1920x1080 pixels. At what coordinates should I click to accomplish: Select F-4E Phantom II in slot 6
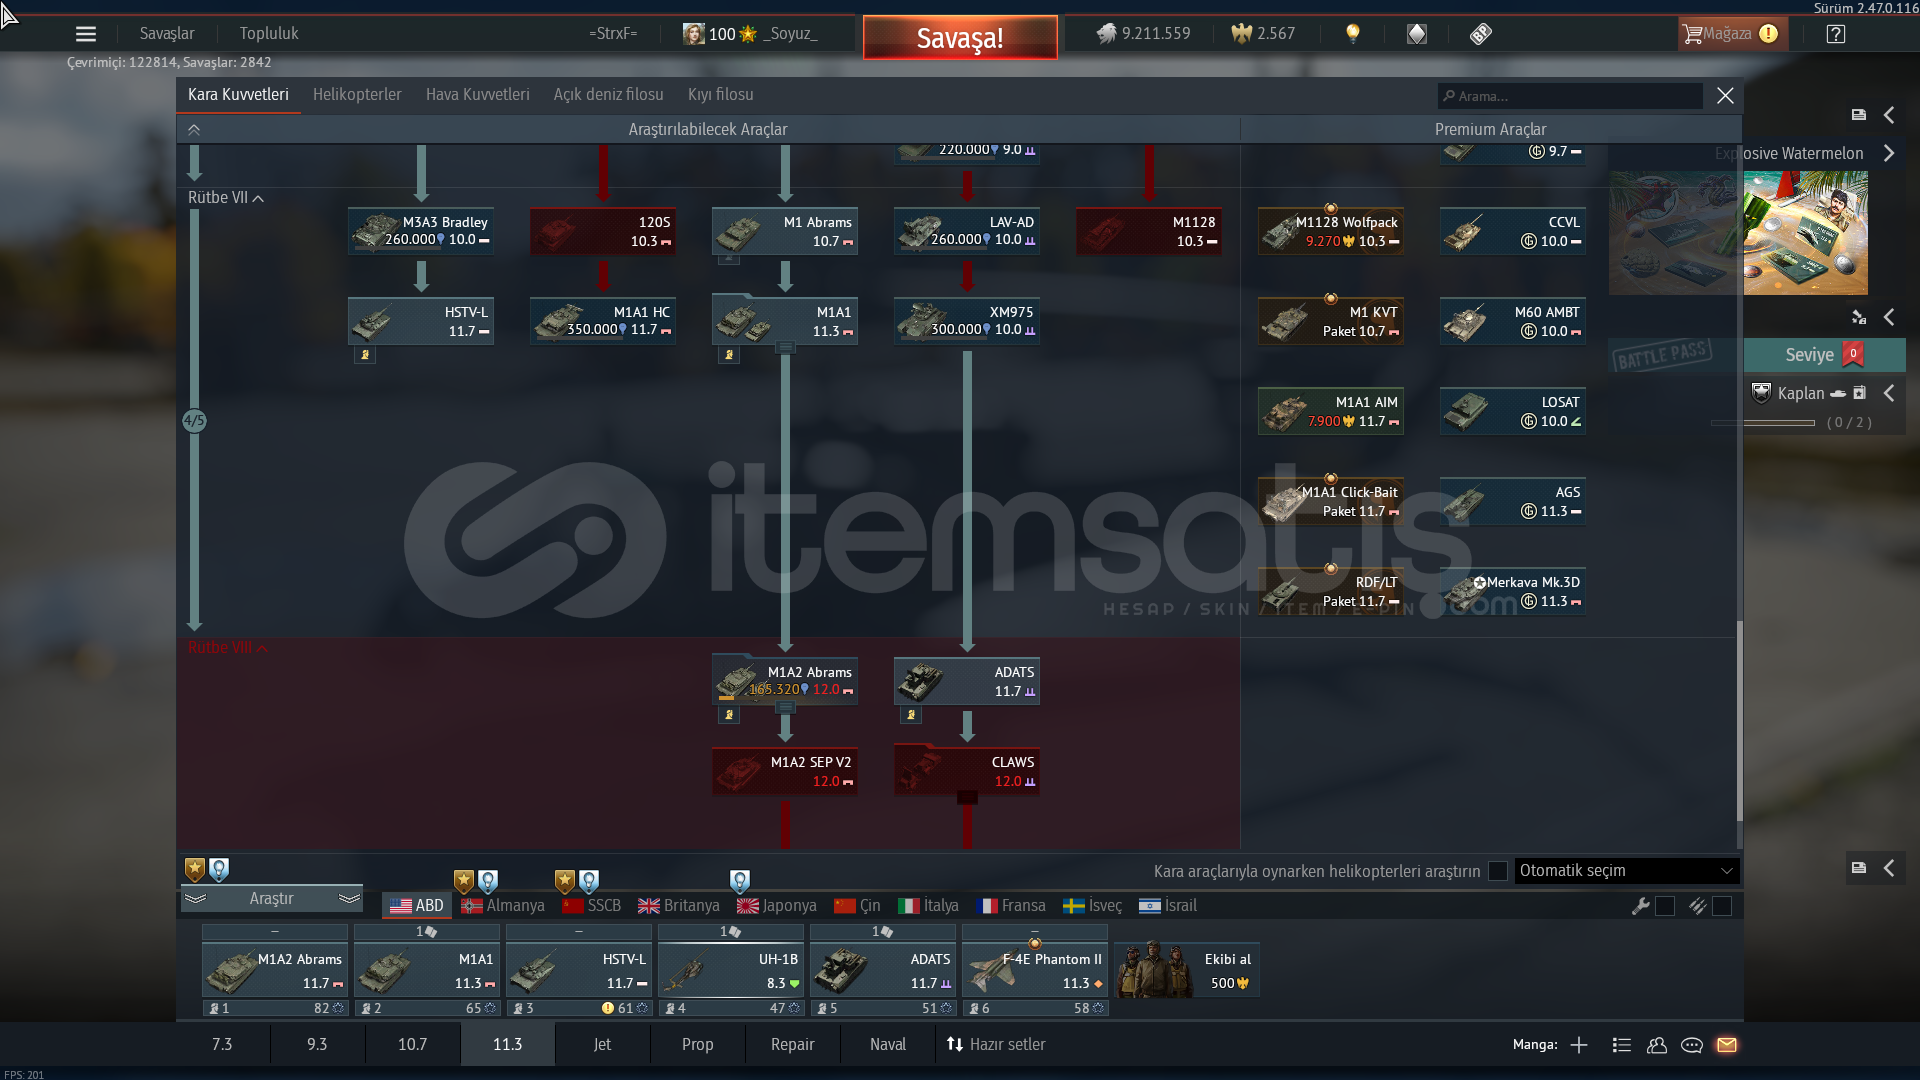(x=1035, y=971)
